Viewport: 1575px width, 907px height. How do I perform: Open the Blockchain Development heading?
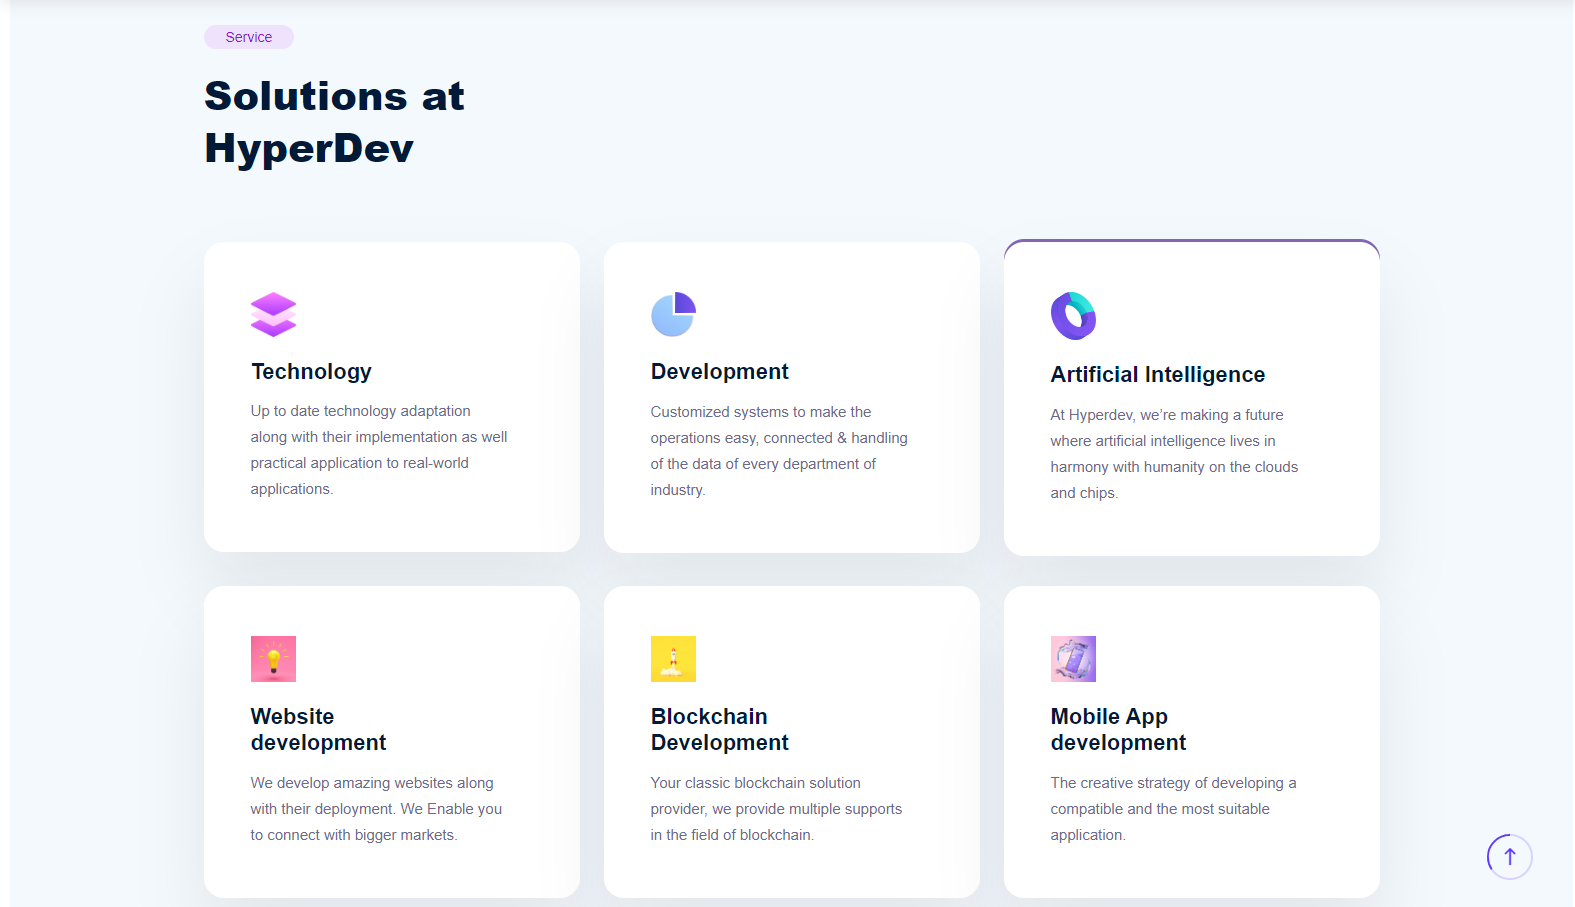(x=719, y=729)
